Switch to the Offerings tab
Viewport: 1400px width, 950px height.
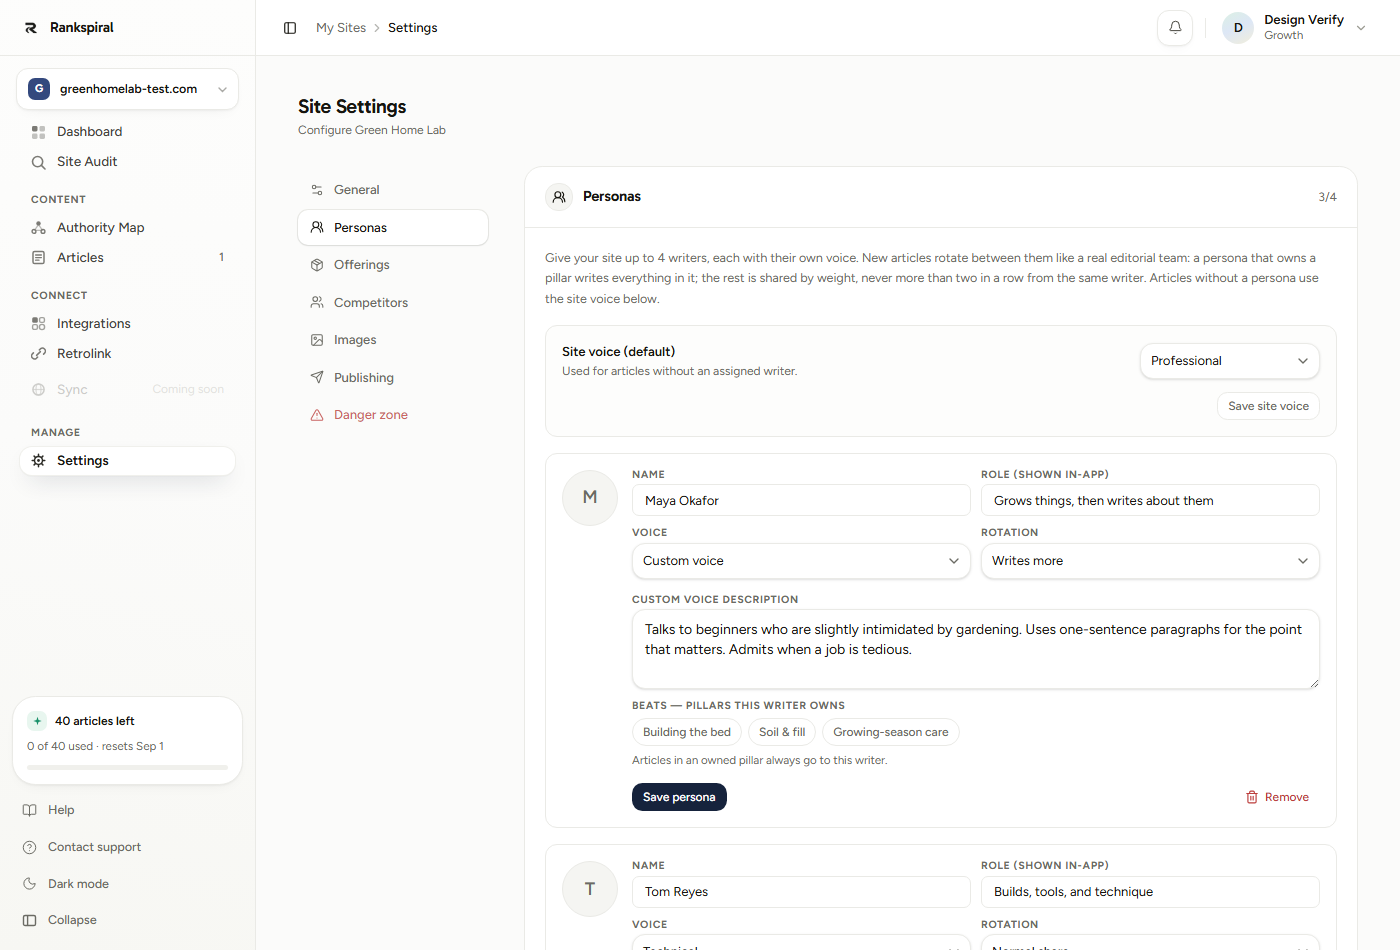tap(393, 265)
